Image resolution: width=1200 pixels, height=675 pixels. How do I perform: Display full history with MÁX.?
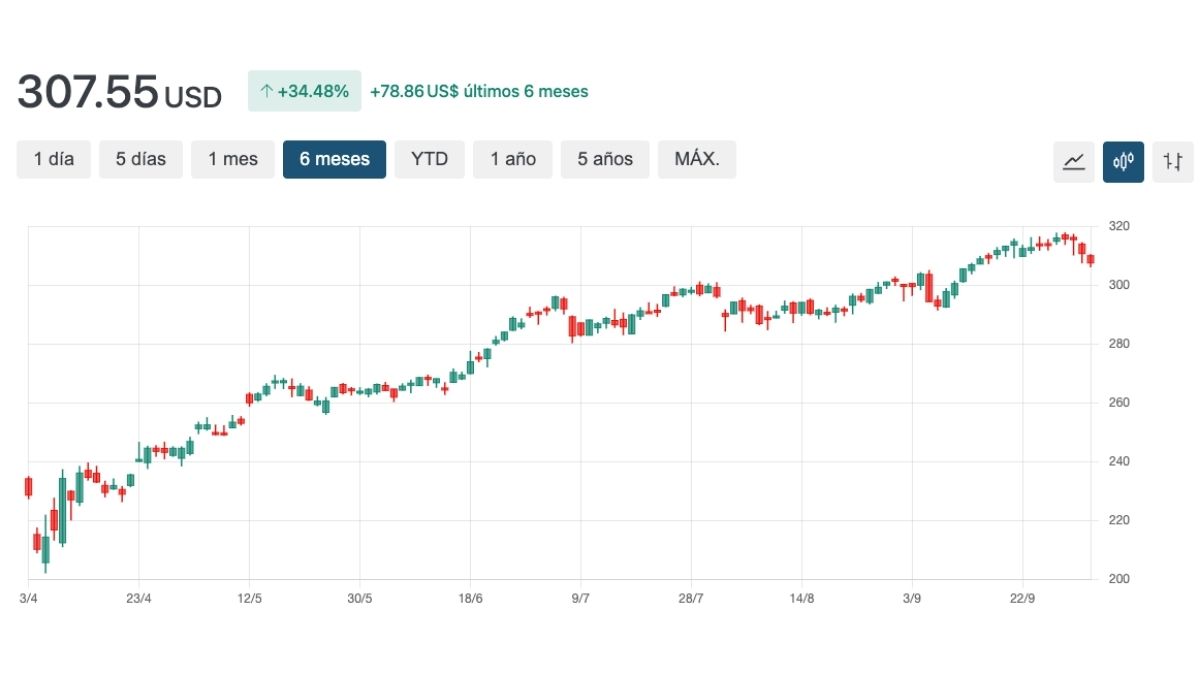[x=696, y=159]
